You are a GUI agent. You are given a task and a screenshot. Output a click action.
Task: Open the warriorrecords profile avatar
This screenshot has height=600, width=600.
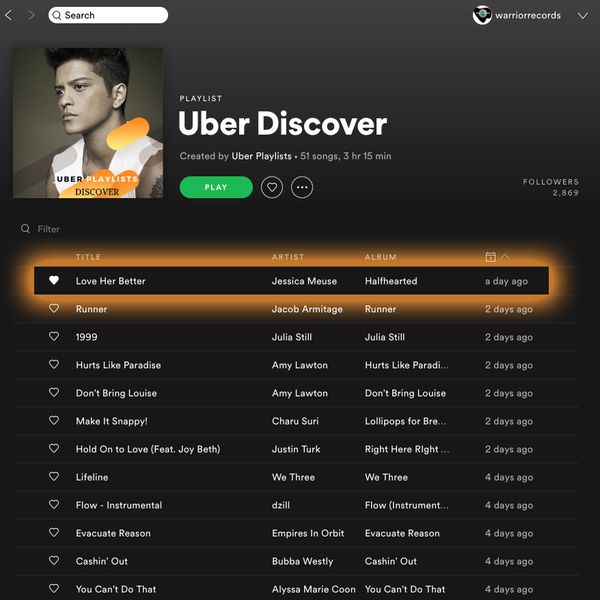coord(482,16)
